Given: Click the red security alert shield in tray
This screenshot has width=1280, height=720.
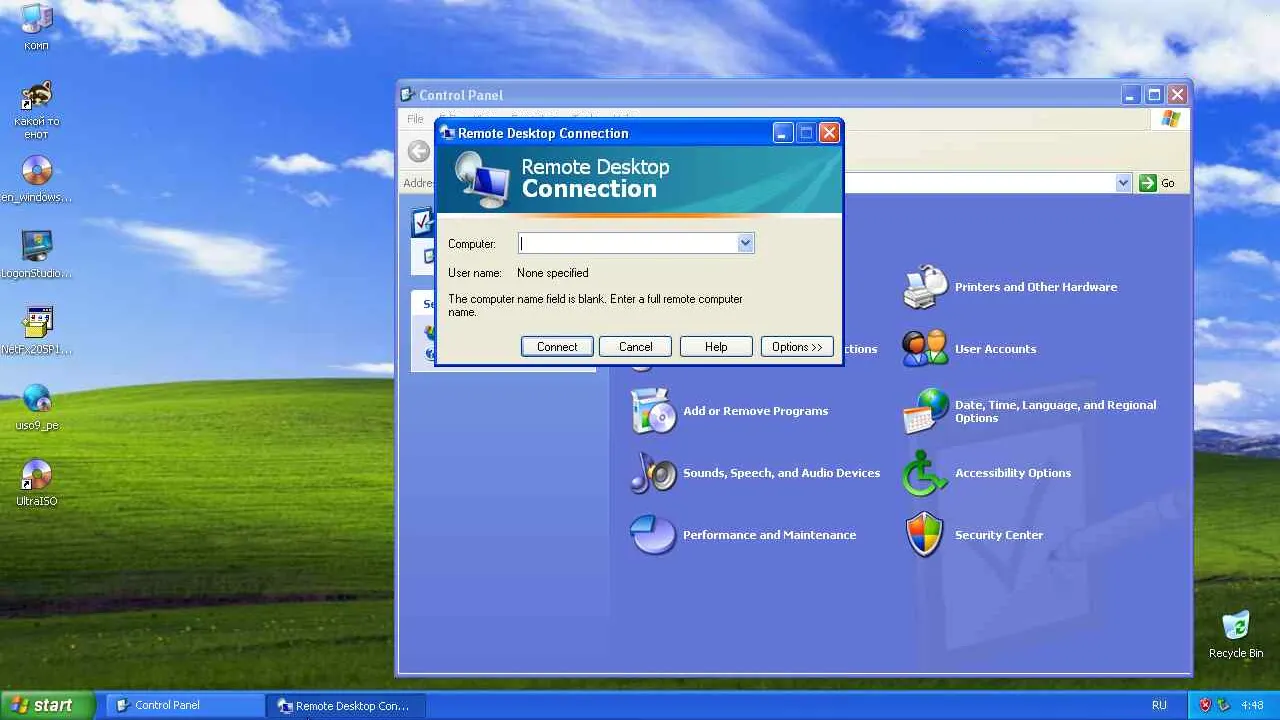Looking at the screenshot, I should pyautogui.click(x=1205, y=705).
